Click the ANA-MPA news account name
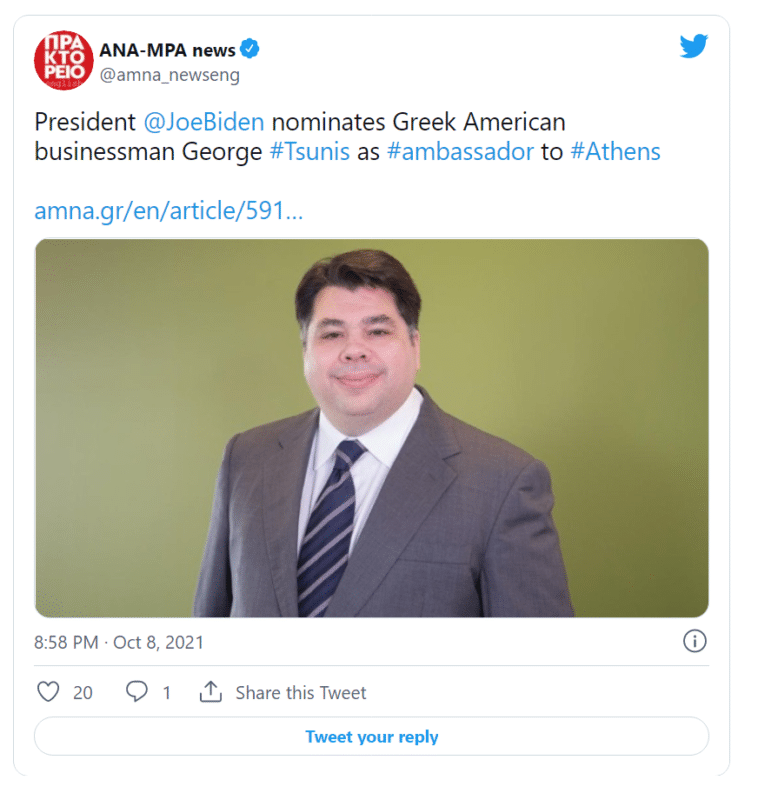758x800 pixels. click(x=167, y=51)
